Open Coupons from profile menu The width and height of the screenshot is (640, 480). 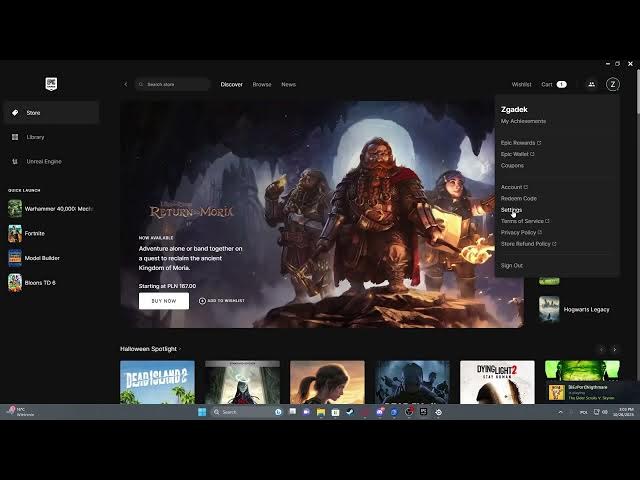(x=512, y=166)
